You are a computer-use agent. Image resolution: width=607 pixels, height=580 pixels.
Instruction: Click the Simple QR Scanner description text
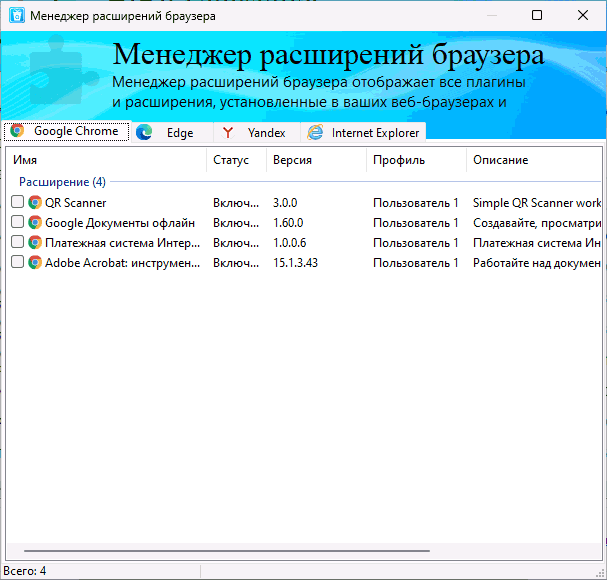tap(537, 203)
